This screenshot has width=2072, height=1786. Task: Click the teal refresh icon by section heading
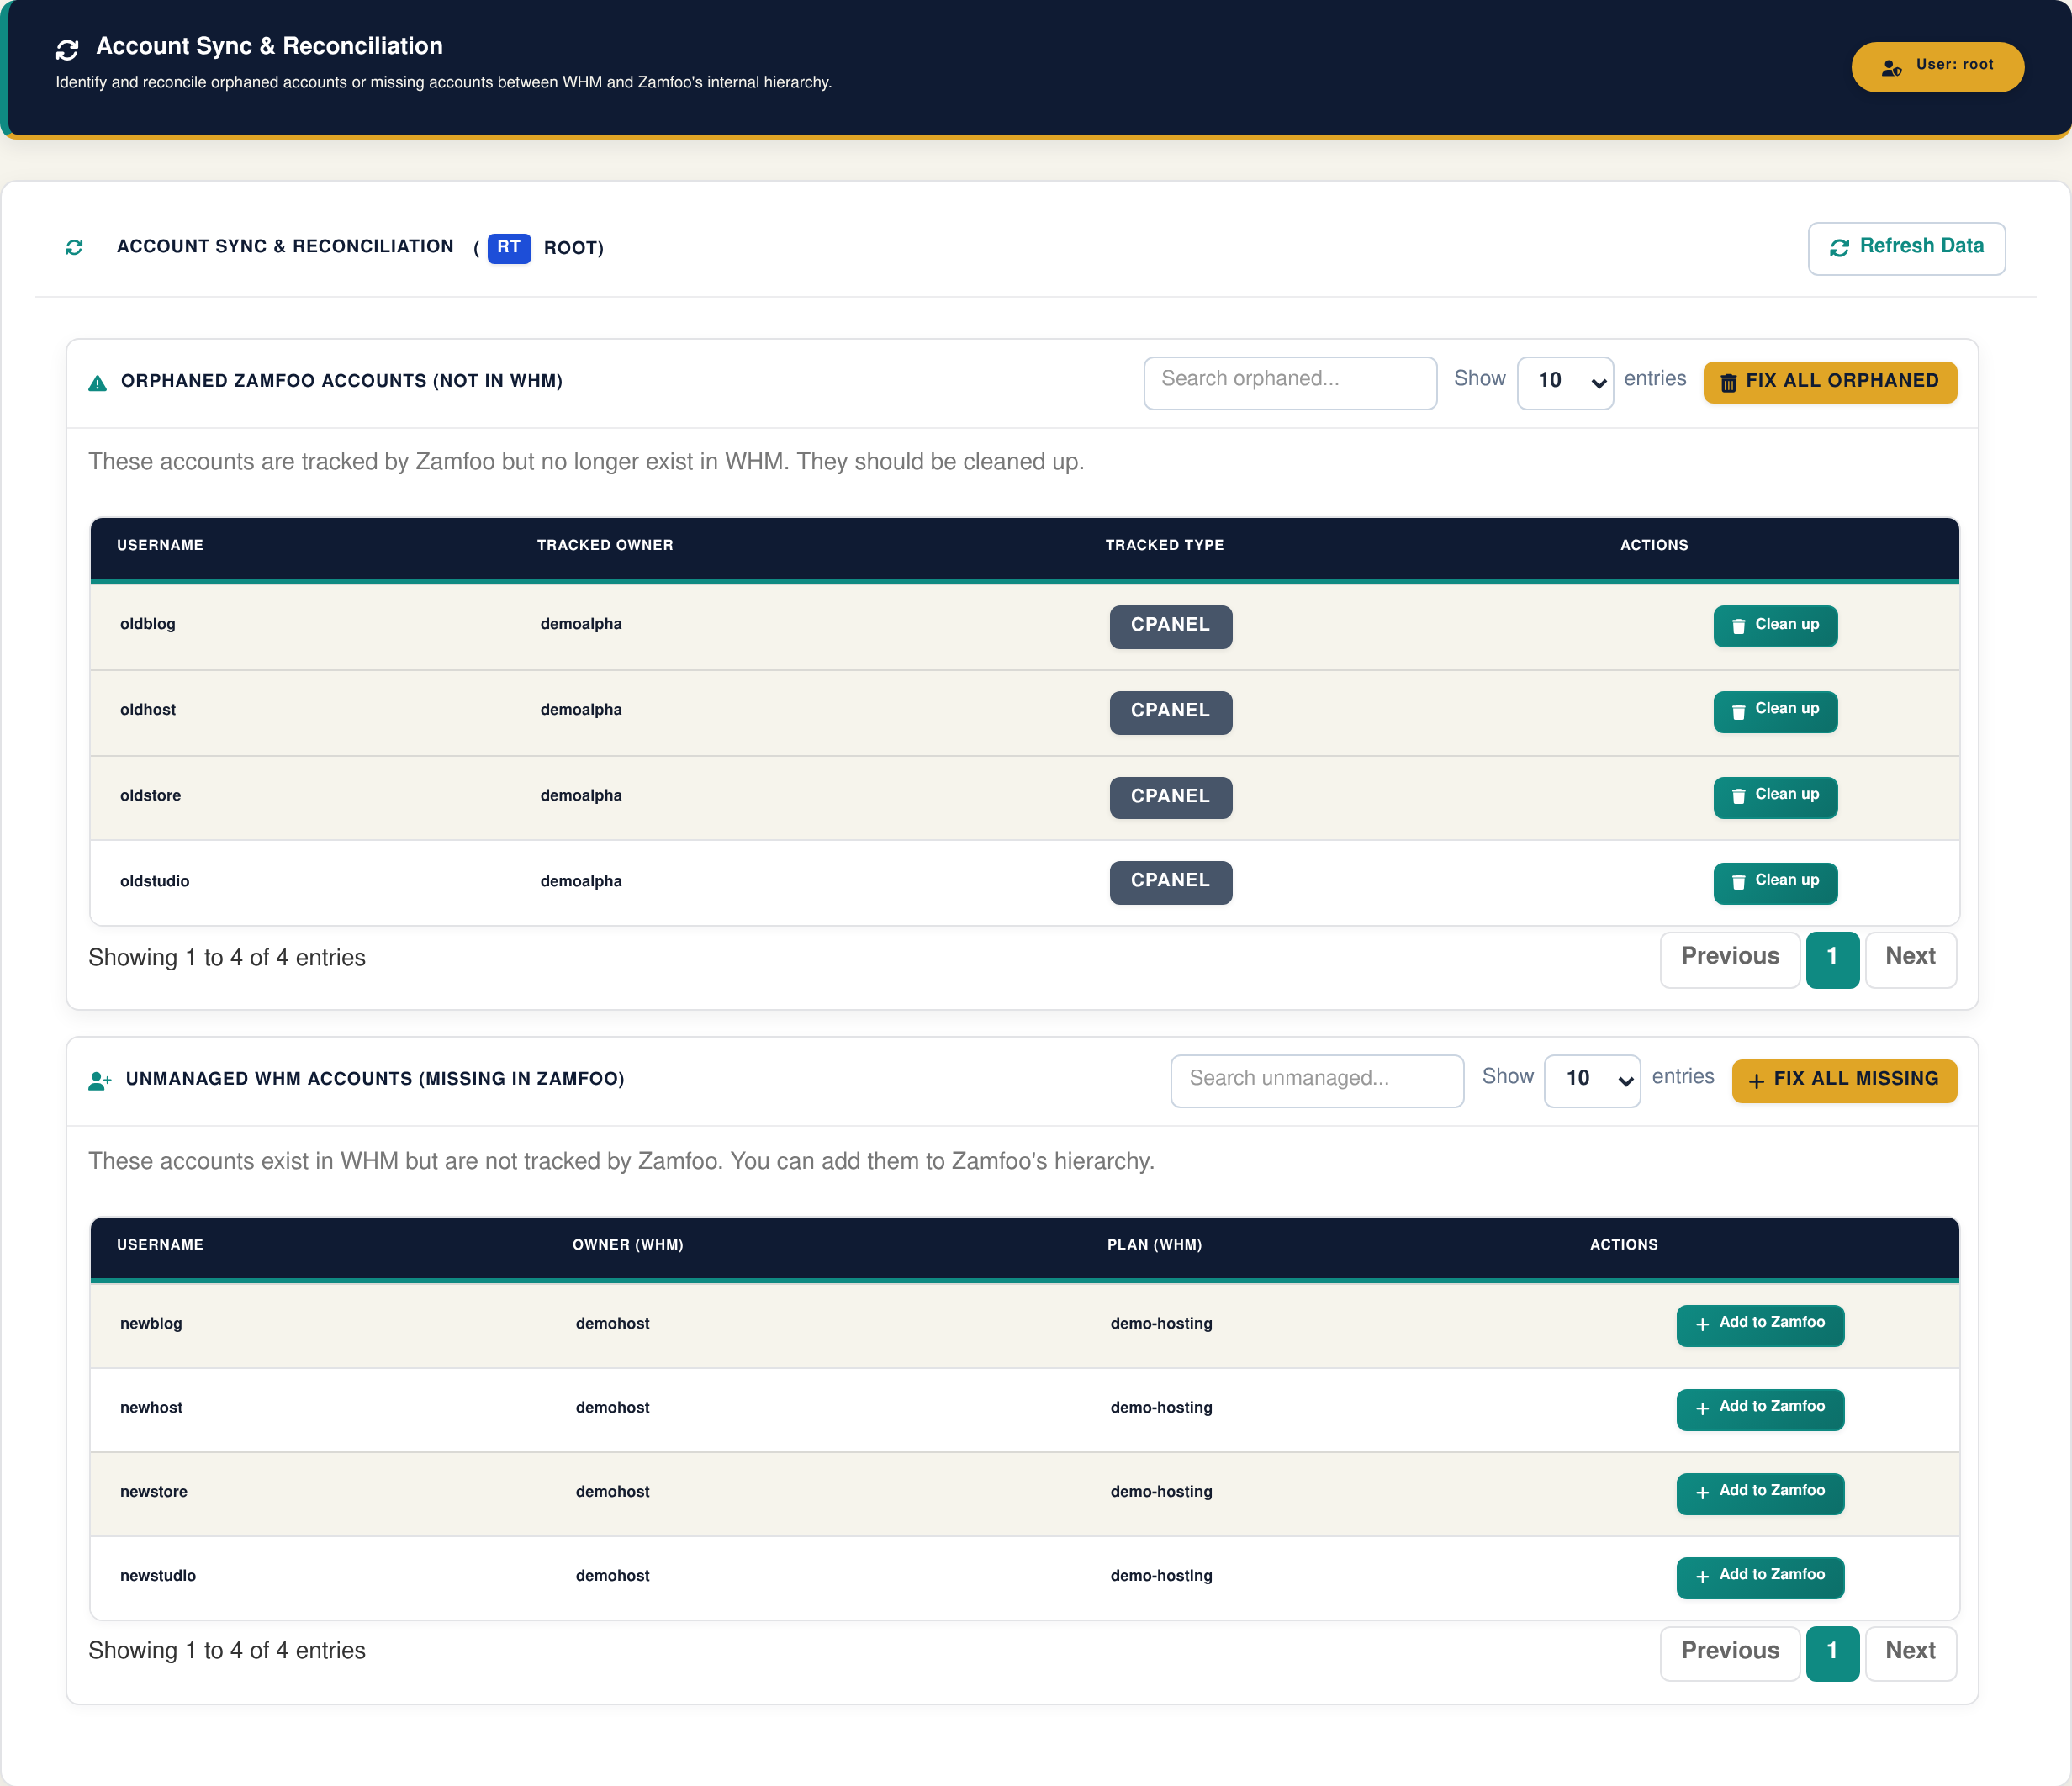click(x=74, y=247)
